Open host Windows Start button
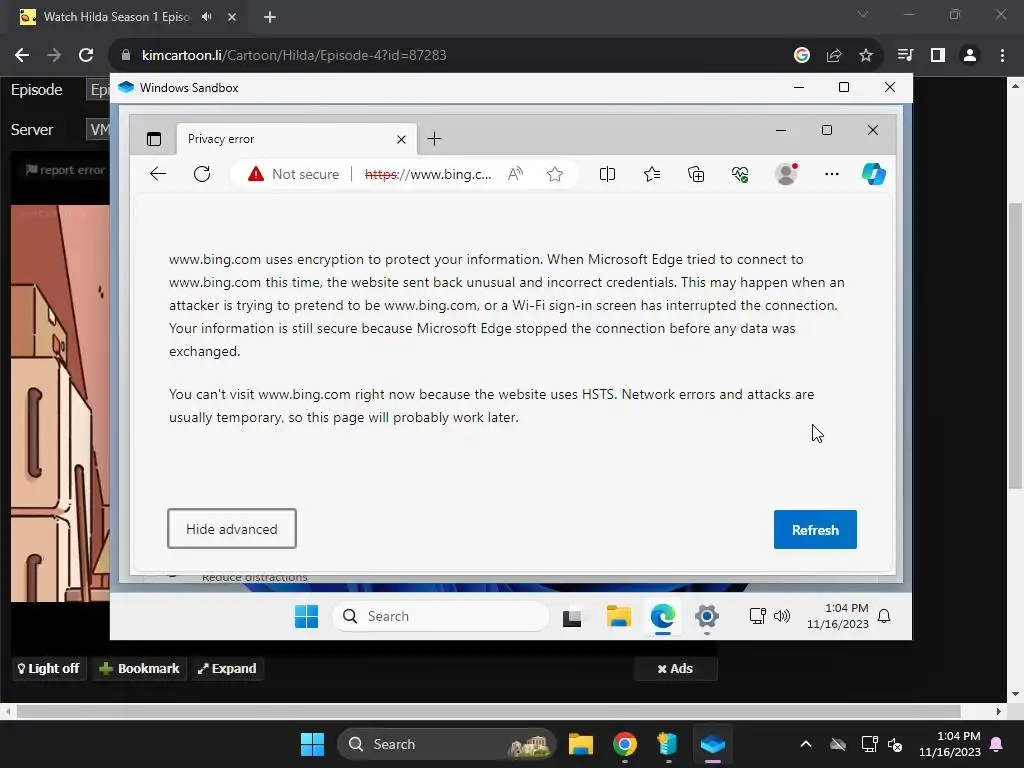 pos(312,744)
